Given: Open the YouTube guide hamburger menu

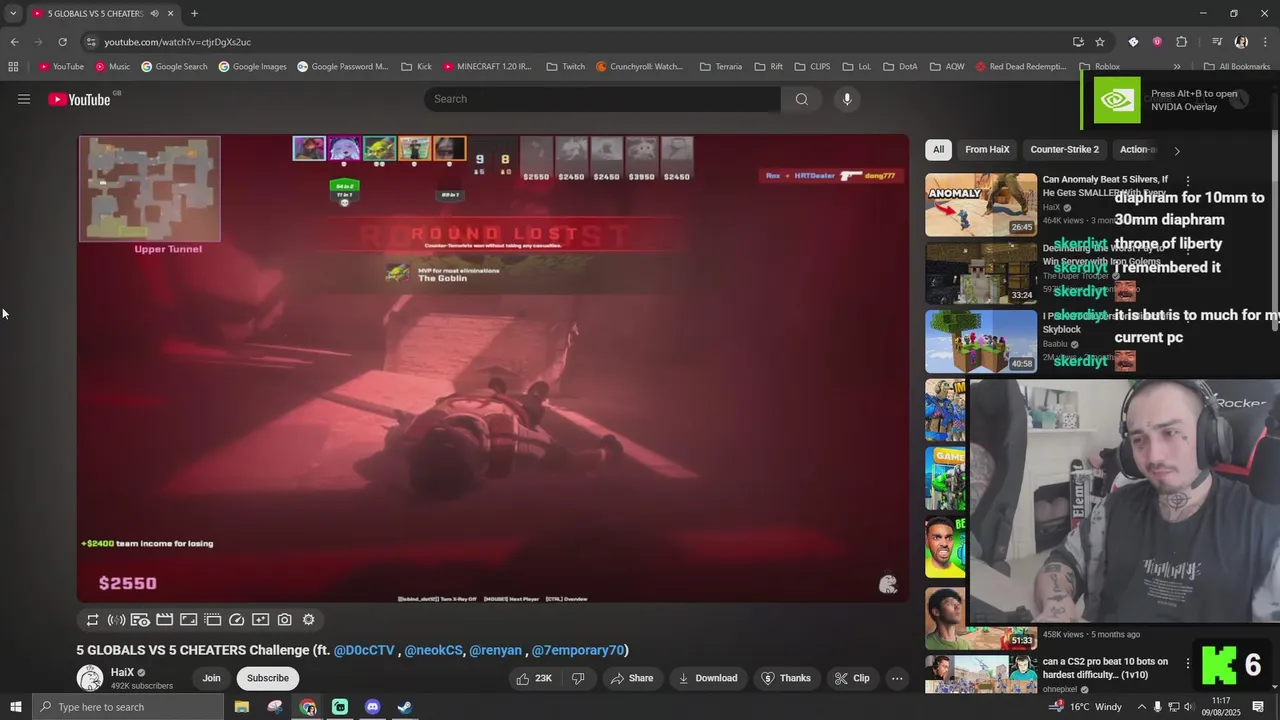Looking at the screenshot, I should pos(24,99).
